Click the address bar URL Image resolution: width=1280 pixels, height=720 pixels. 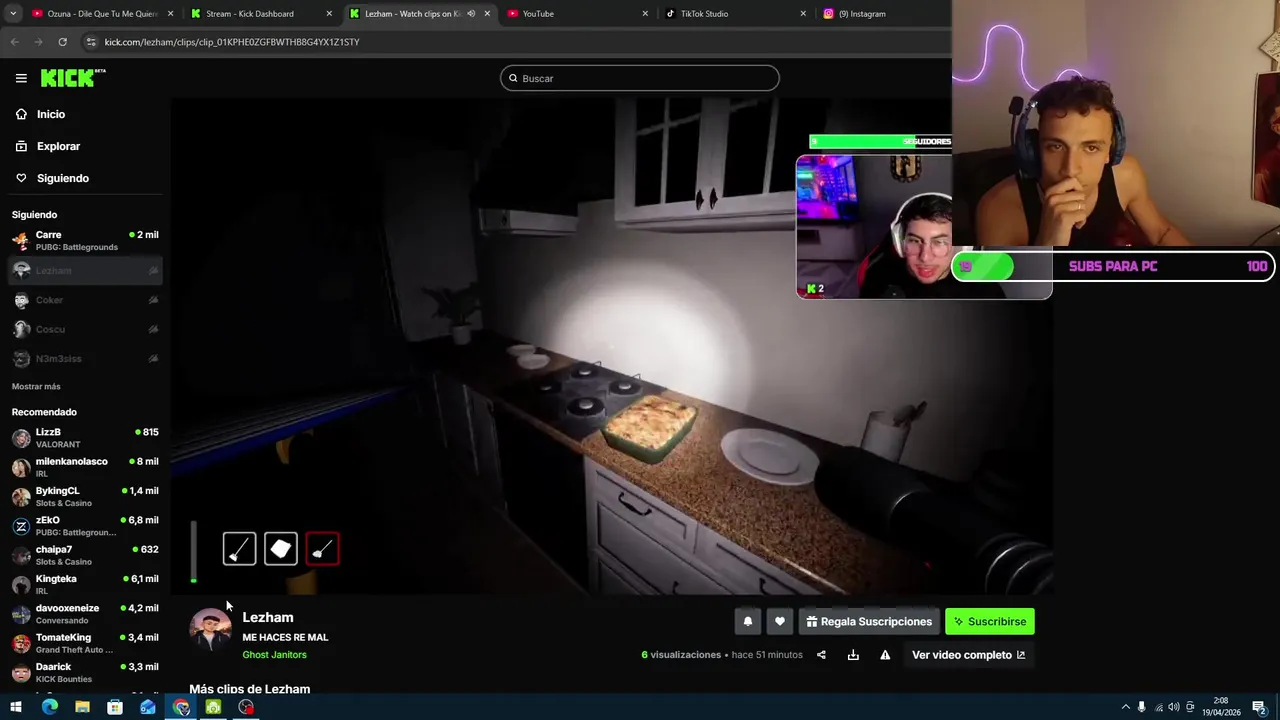(x=232, y=42)
